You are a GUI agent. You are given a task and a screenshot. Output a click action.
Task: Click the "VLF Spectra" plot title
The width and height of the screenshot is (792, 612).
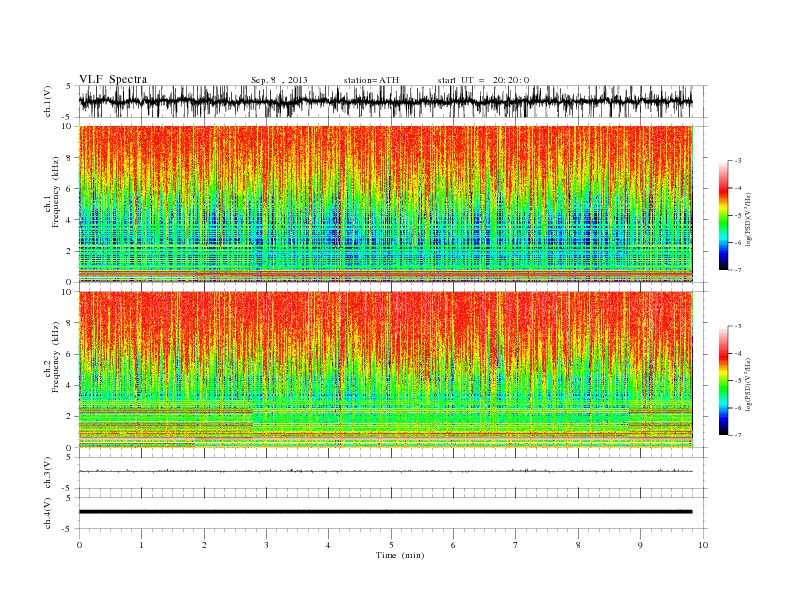[113, 79]
